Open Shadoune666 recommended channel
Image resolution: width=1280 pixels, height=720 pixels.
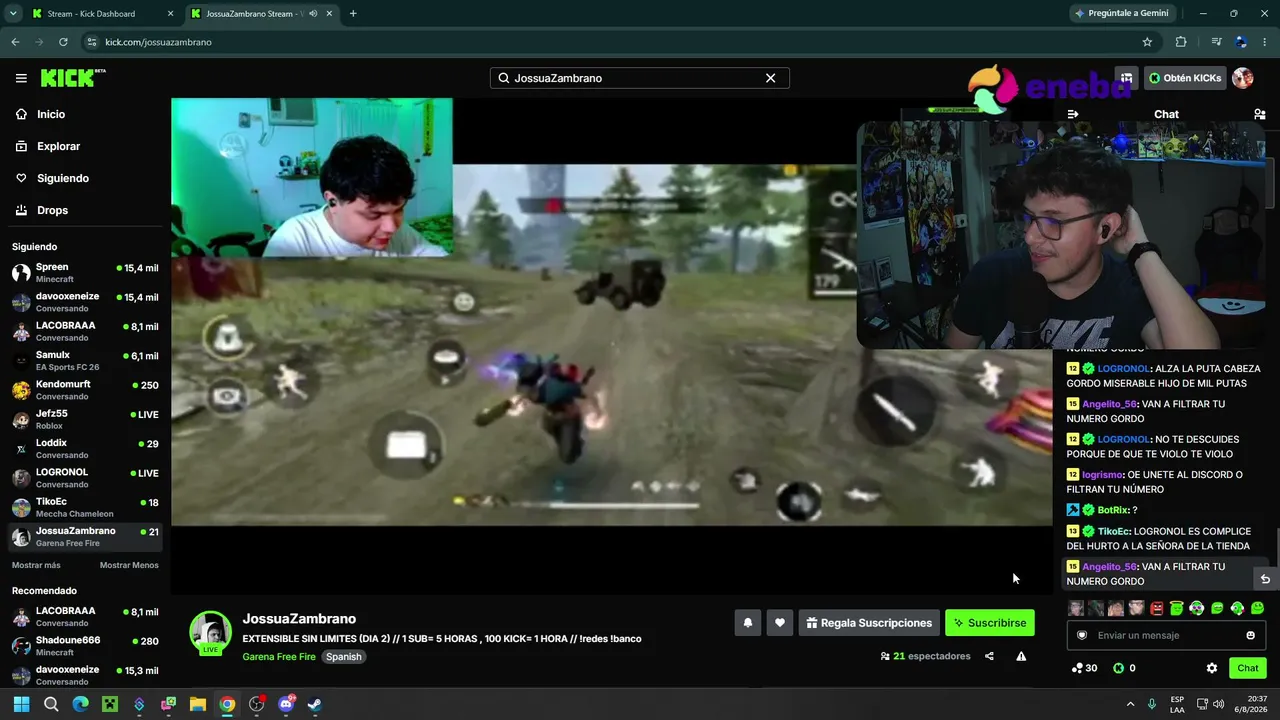(x=84, y=646)
